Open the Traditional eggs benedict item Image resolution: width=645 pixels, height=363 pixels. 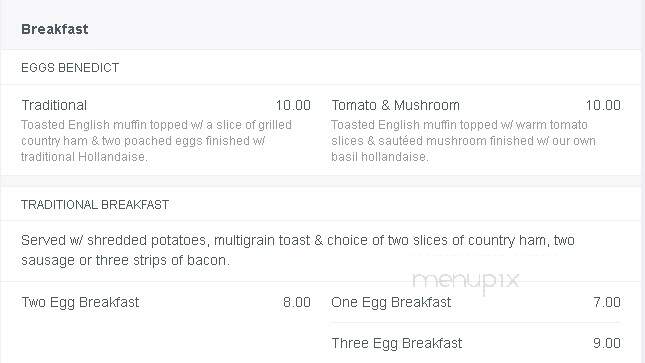point(54,105)
